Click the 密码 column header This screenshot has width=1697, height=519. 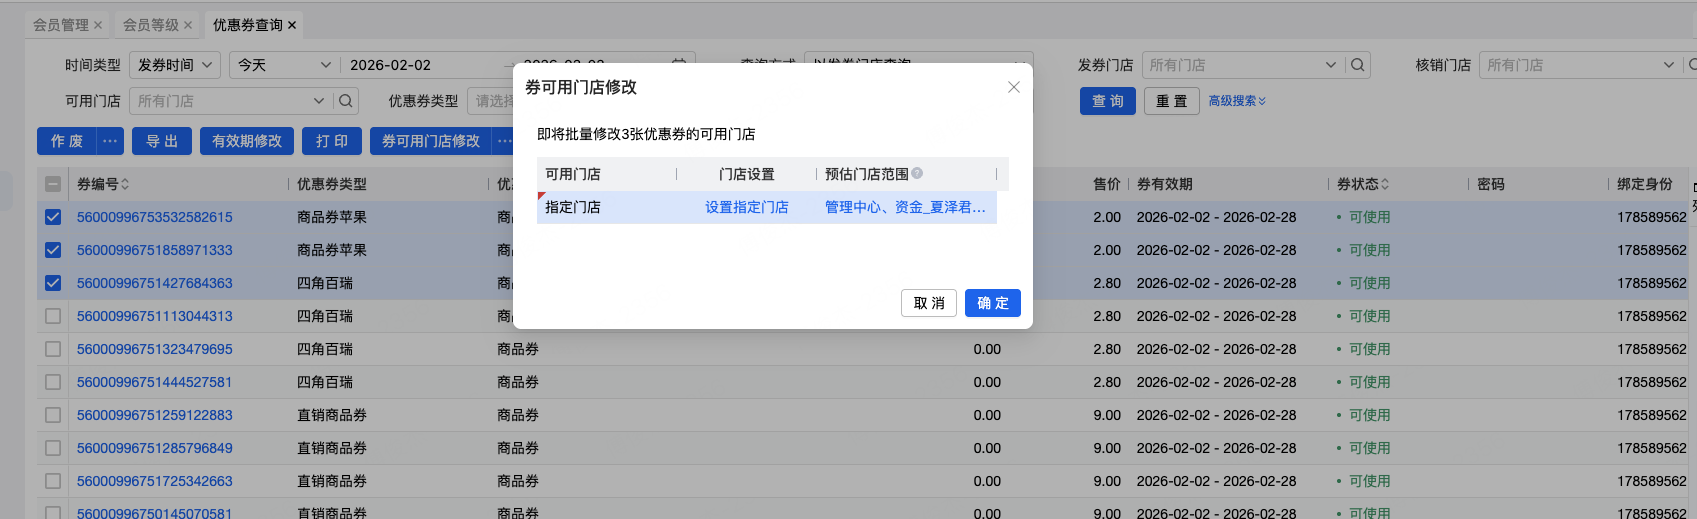tap(1491, 184)
